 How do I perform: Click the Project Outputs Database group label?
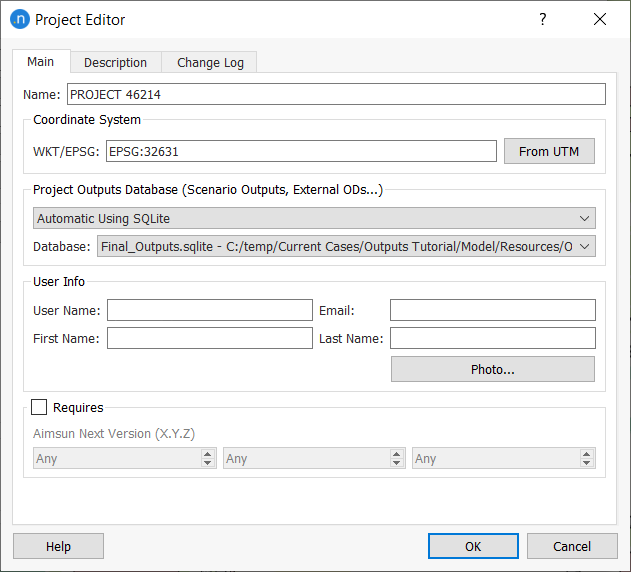coord(208,190)
